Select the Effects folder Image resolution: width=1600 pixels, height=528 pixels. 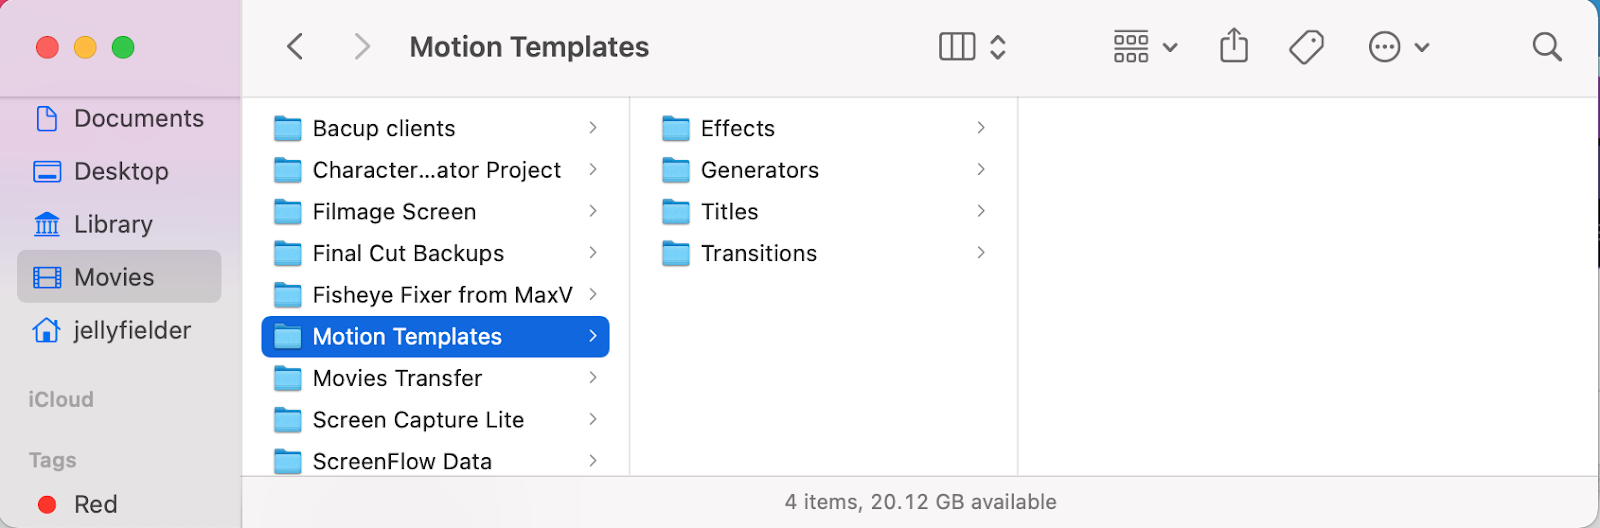coord(737,128)
